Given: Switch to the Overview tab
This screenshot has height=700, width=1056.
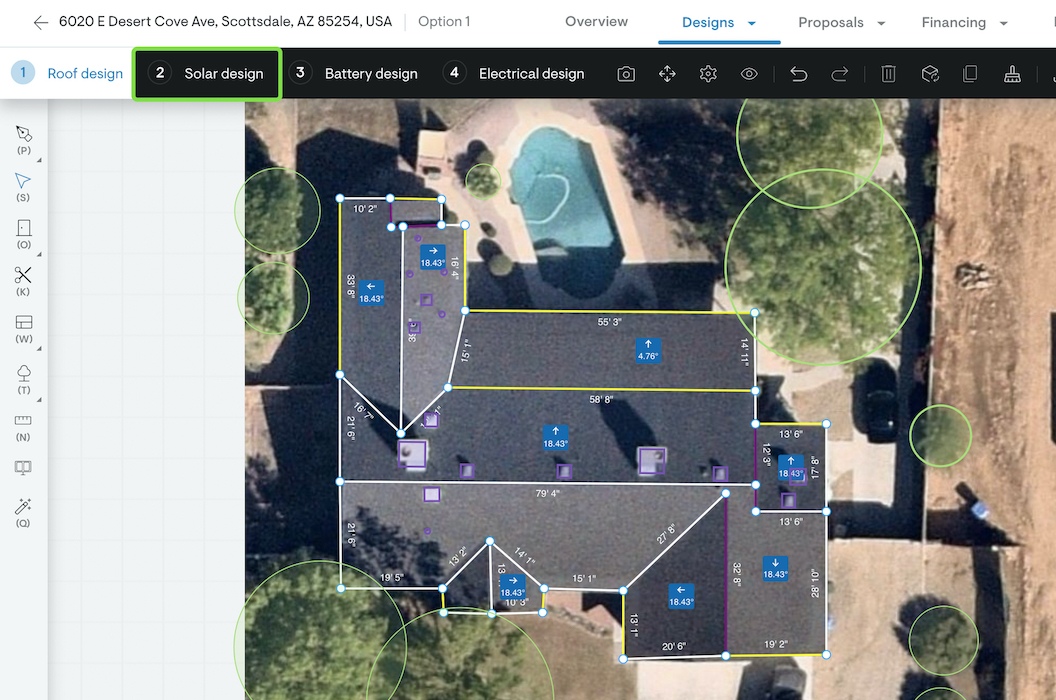Looking at the screenshot, I should (x=596, y=22).
